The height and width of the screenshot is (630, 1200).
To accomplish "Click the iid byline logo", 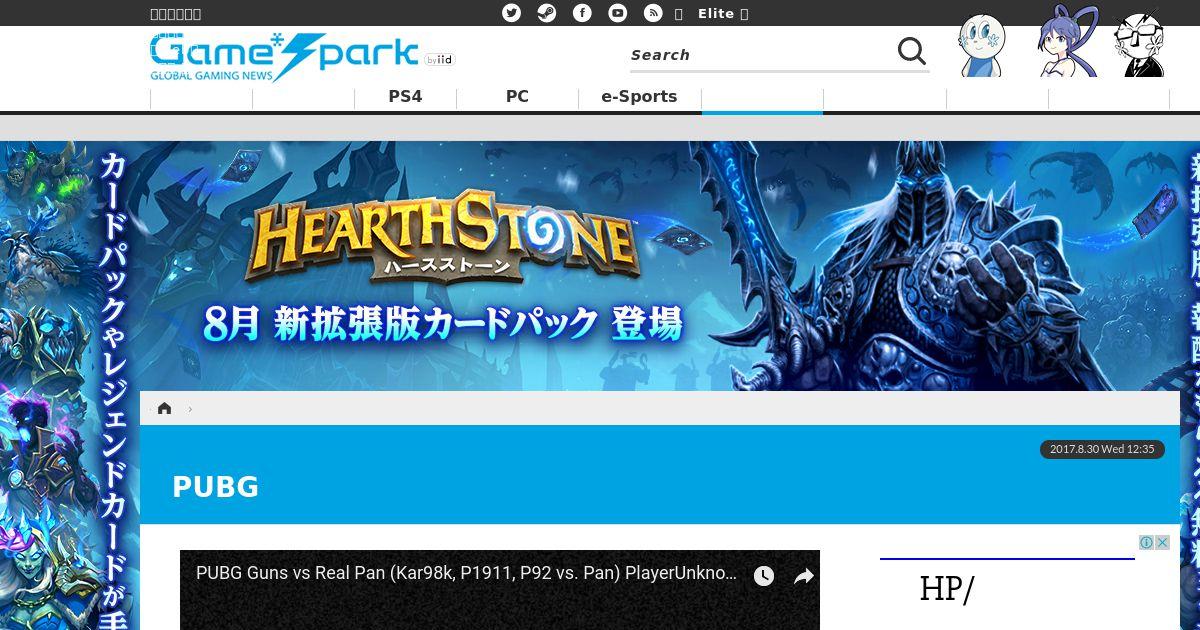I will click(440, 60).
